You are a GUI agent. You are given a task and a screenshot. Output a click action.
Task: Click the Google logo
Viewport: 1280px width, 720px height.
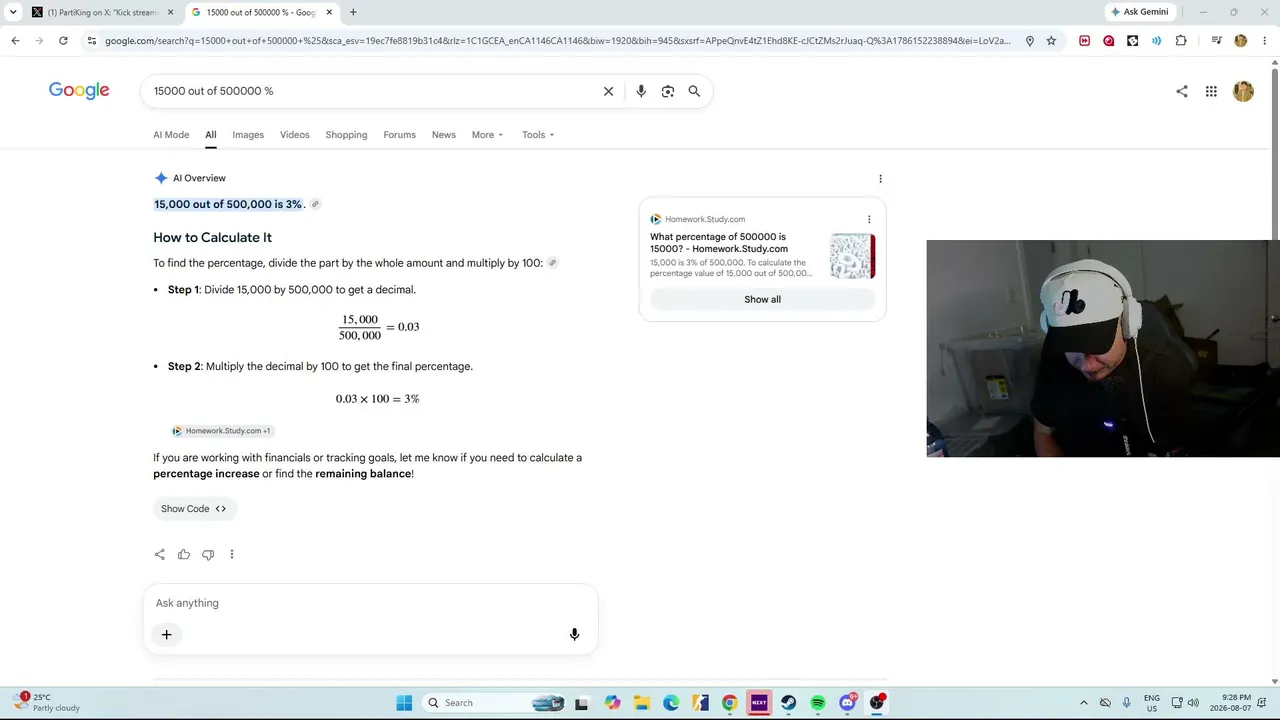(79, 91)
